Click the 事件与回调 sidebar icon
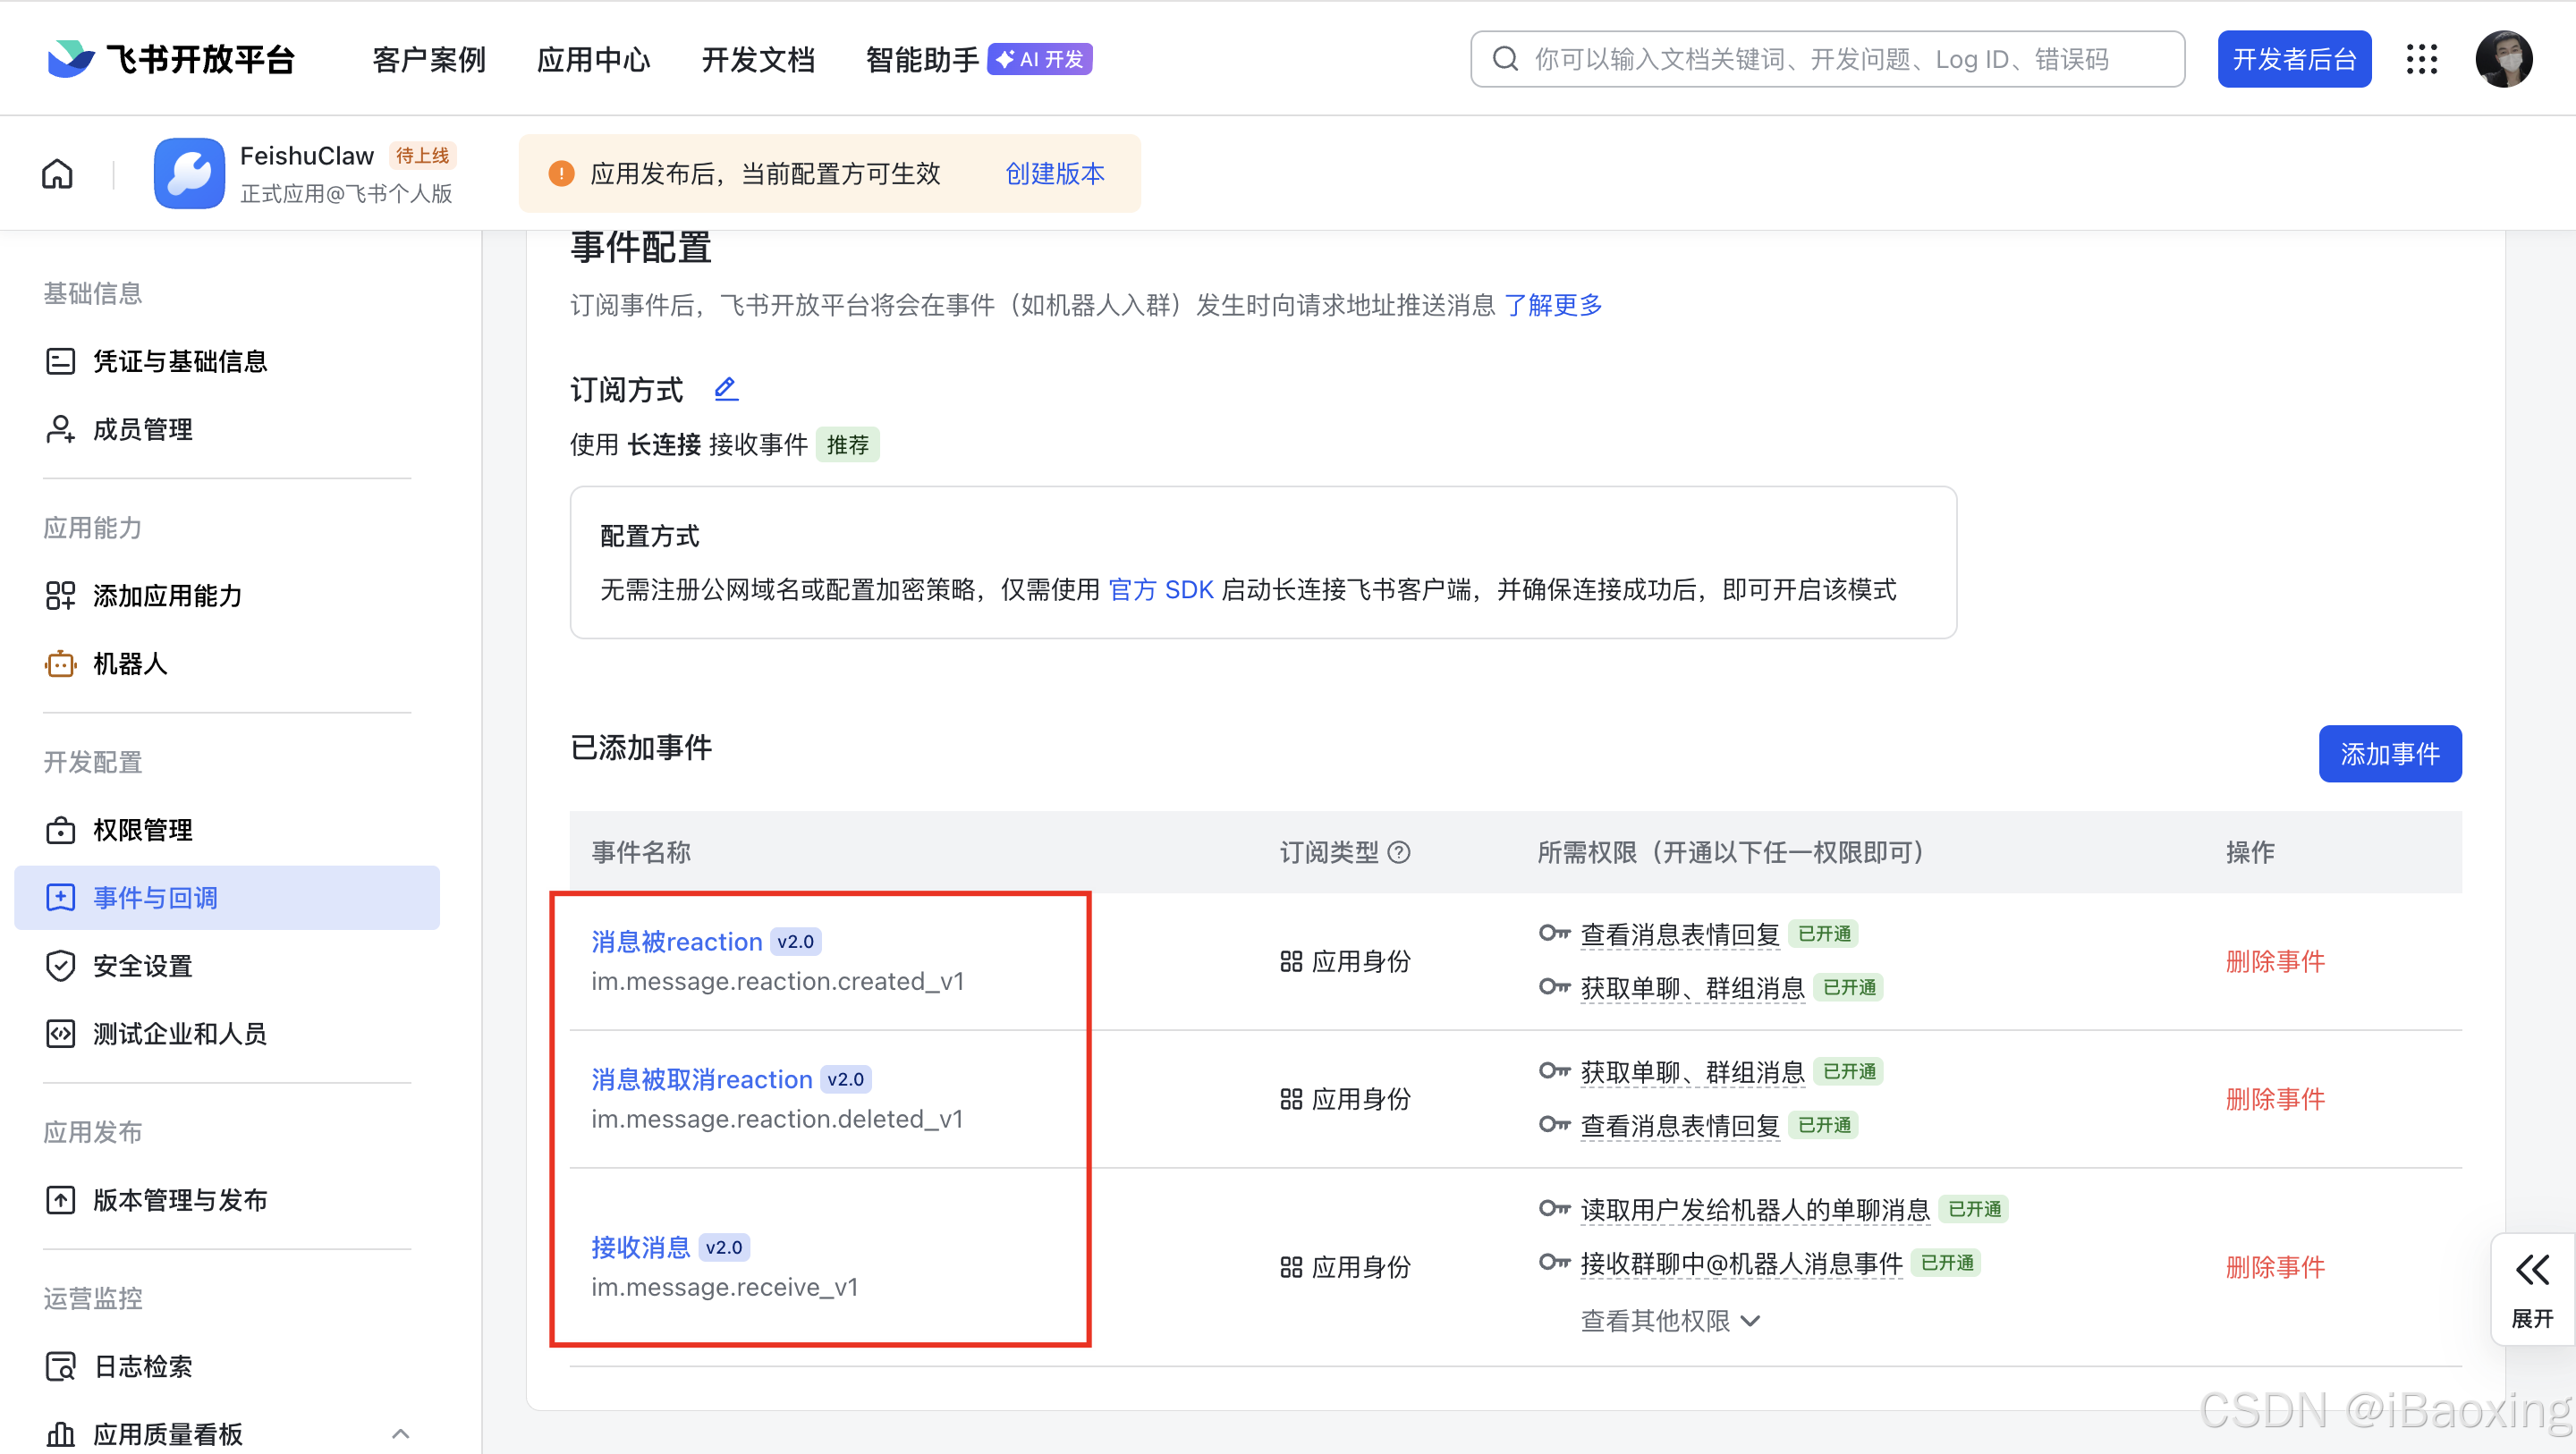Screen dimensions: 2576x1454 point(60,897)
